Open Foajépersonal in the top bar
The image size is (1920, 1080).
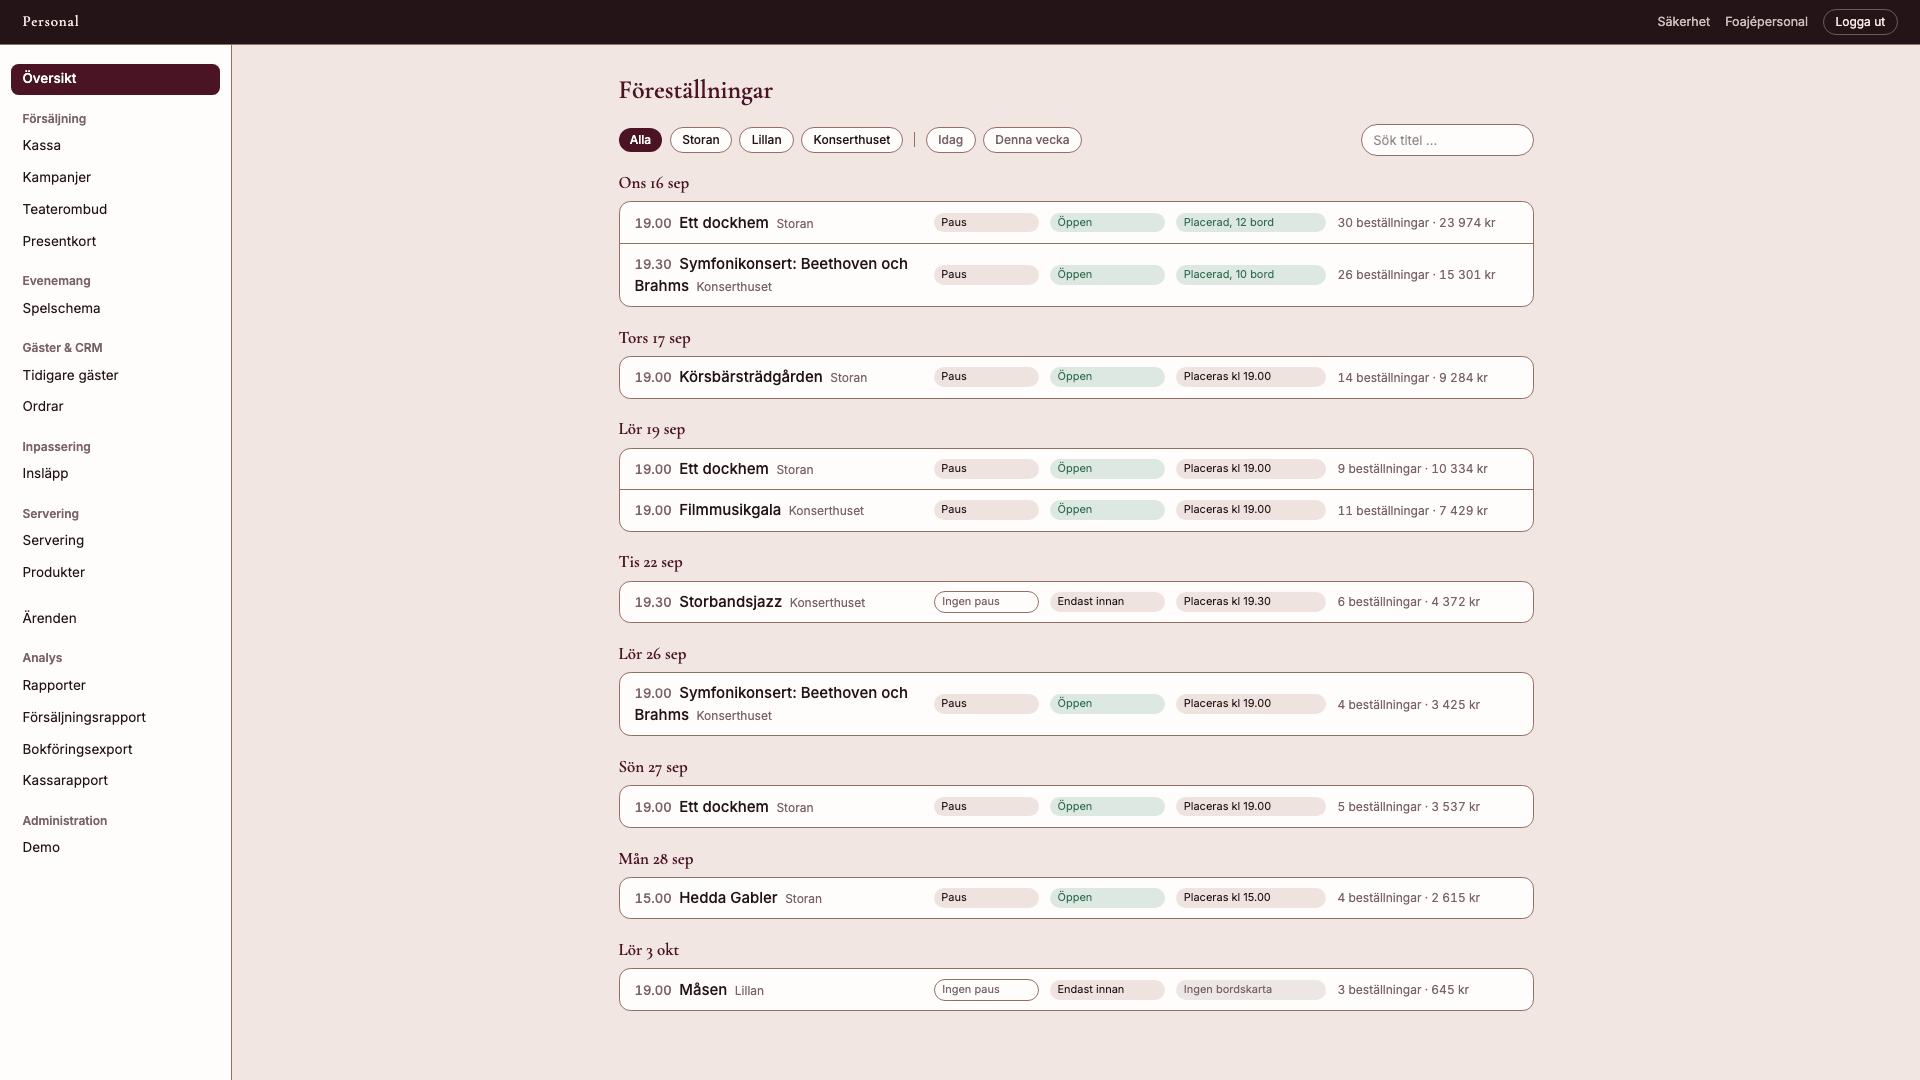click(1766, 22)
